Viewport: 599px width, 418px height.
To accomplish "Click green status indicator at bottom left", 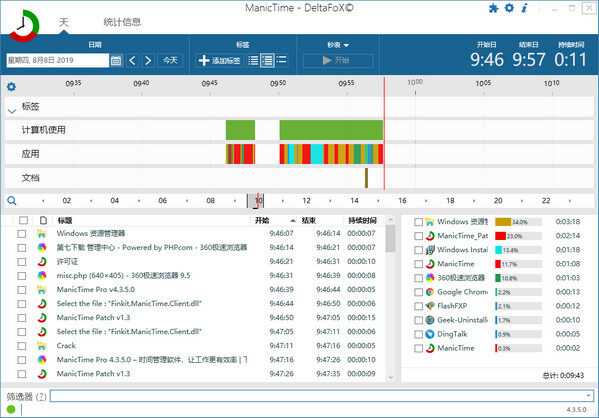I will click(x=11, y=409).
